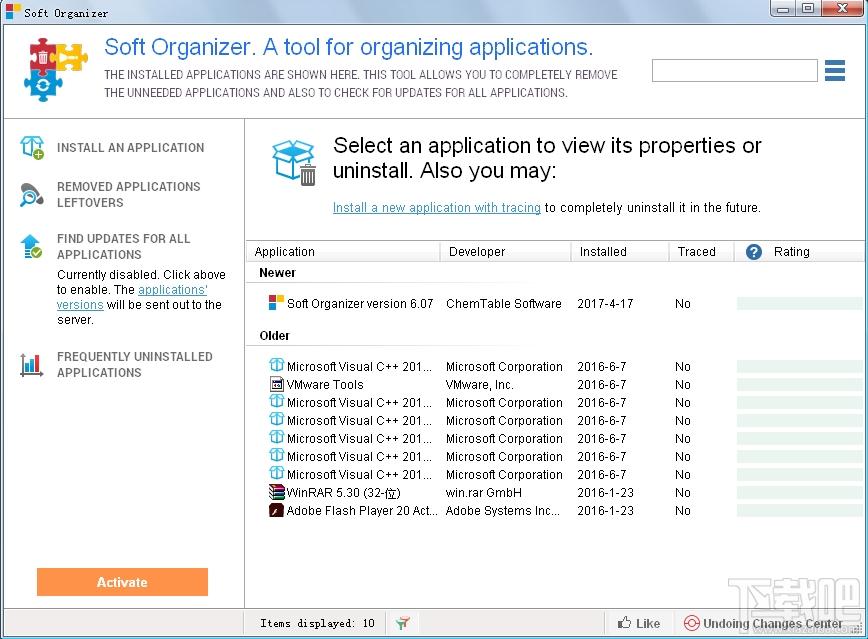Click the VMware Tools row icon
Viewport: 868px width, 639px height.
(276, 384)
